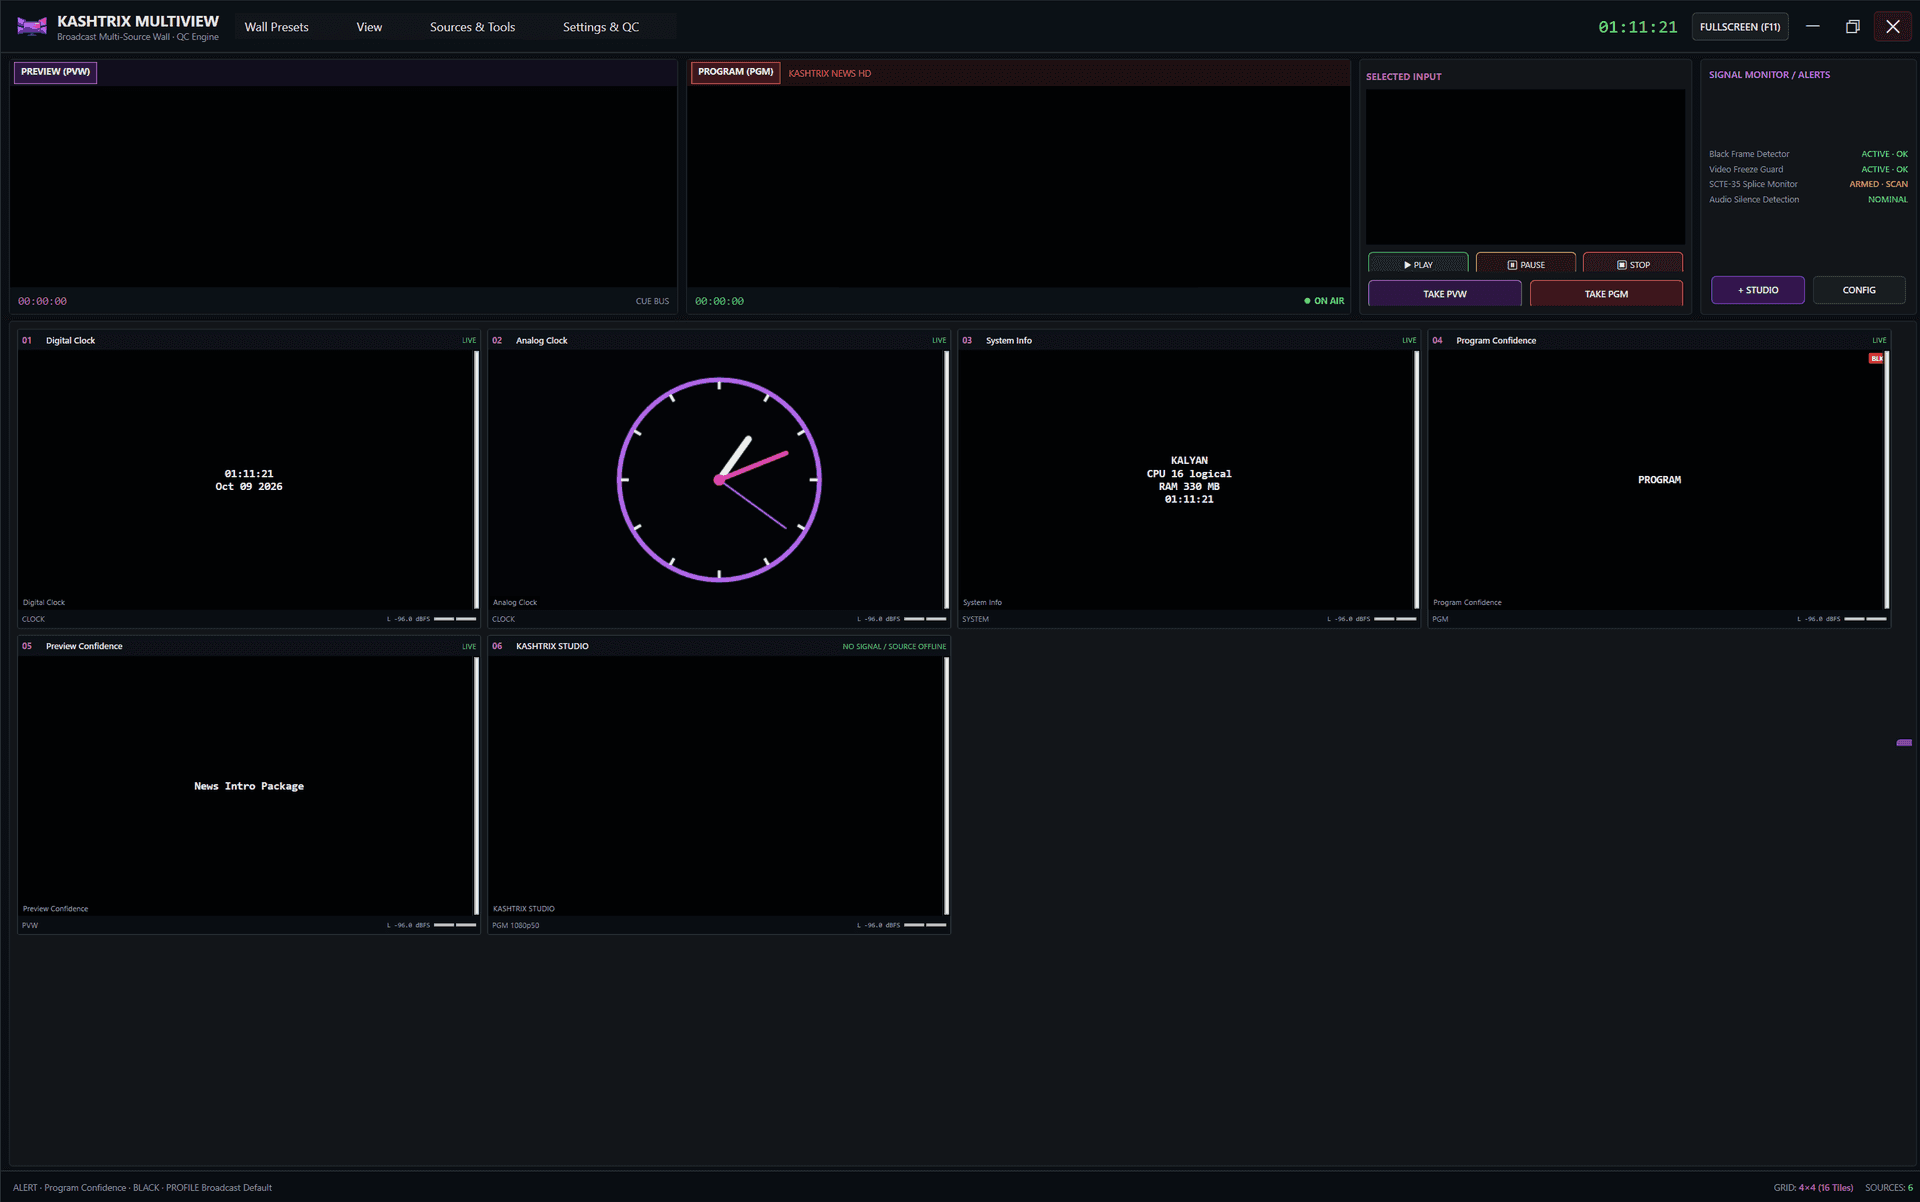This screenshot has height=1202, width=1920.
Task: Click the Stop playback button
Action: click(1633, 264)
